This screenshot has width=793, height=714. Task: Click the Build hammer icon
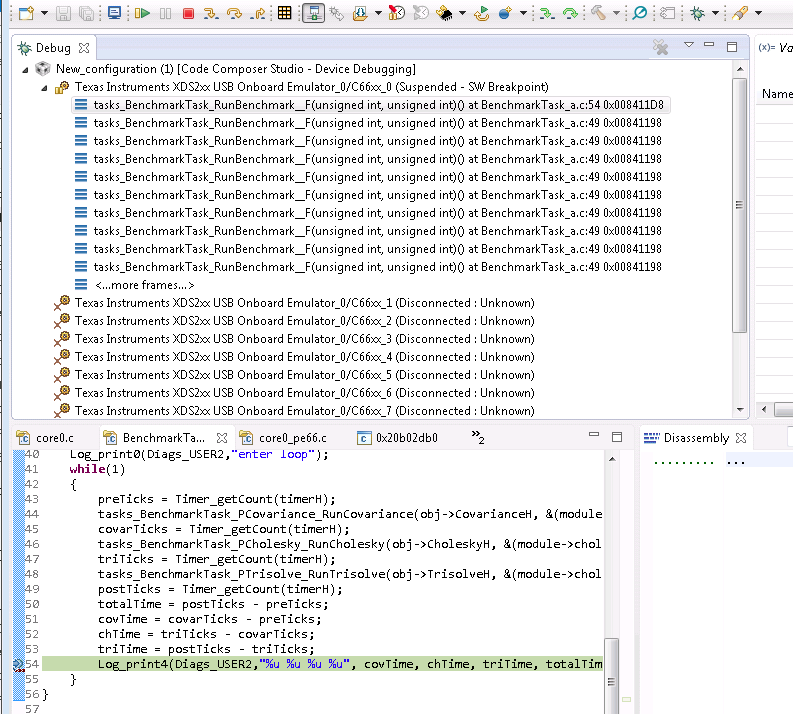tap(598, 13)
